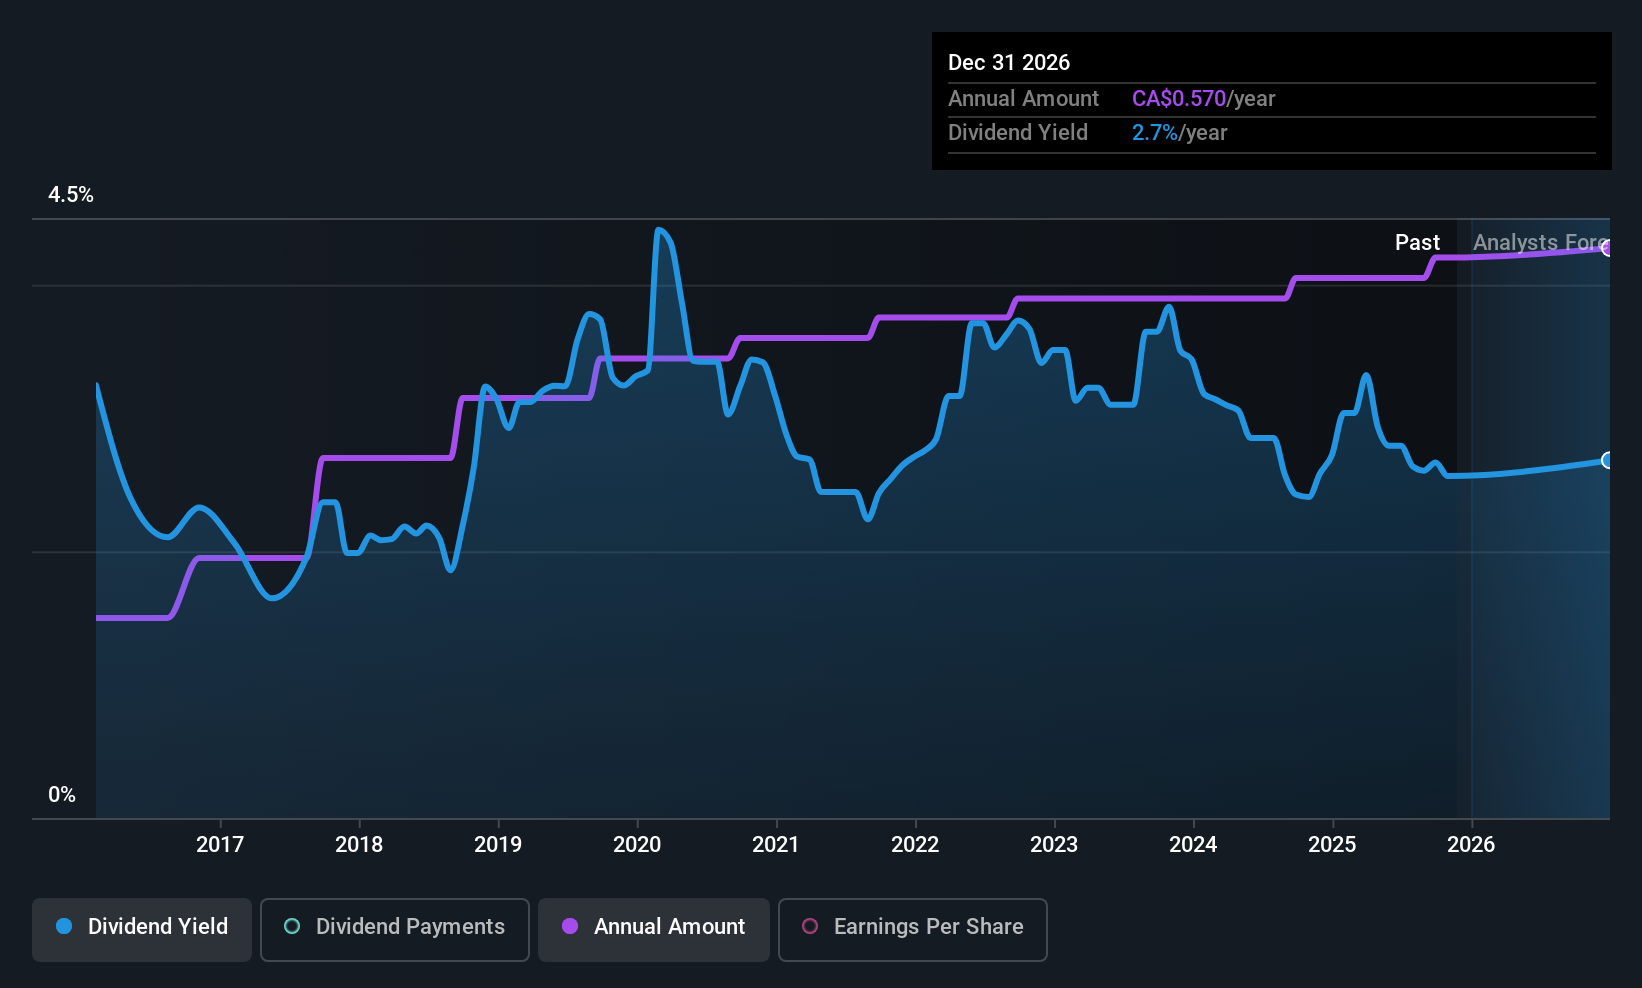Viewport: 1642px width, 988px height.
Task: Toggle the Dividend Yield series visibility
Action: [141, 927]
